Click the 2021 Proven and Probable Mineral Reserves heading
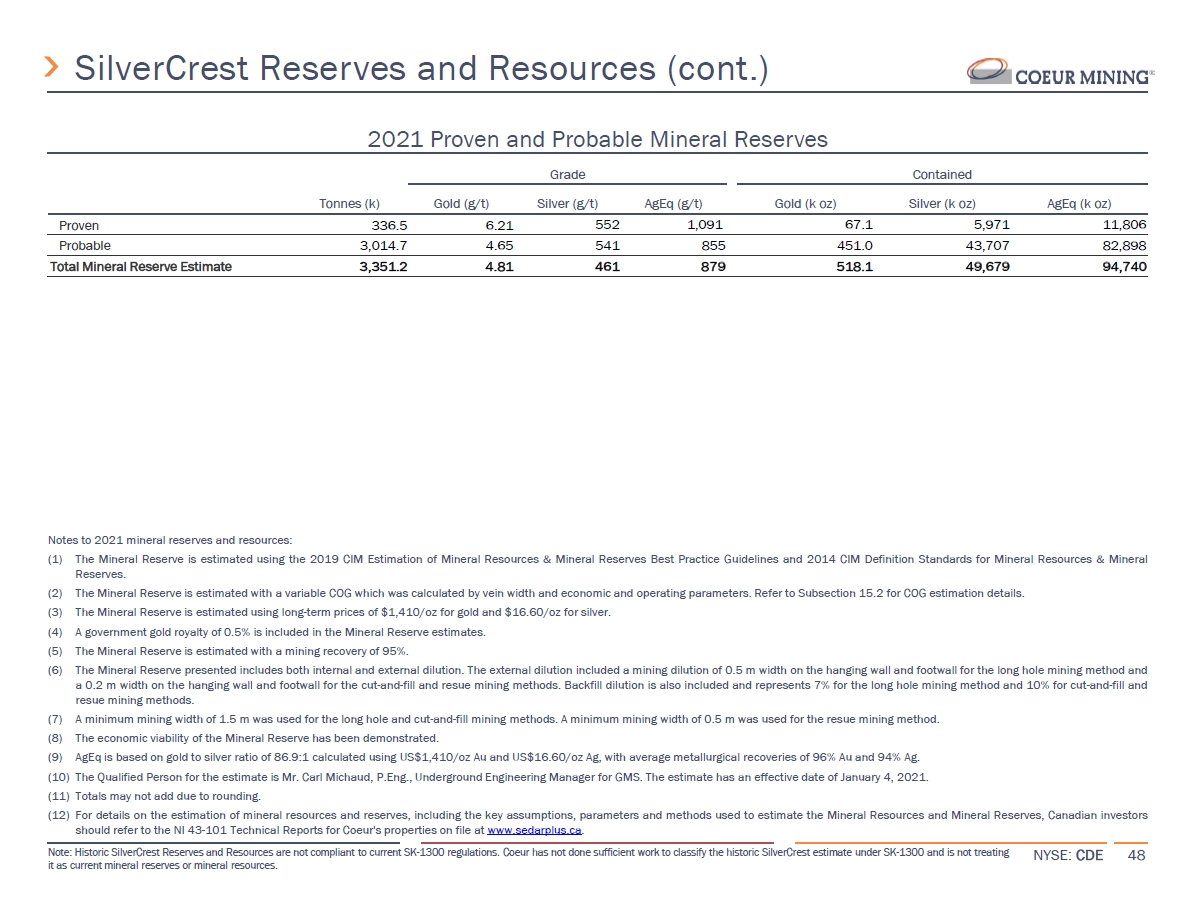This screenshot has width=1198, height=903. (598, 139)
